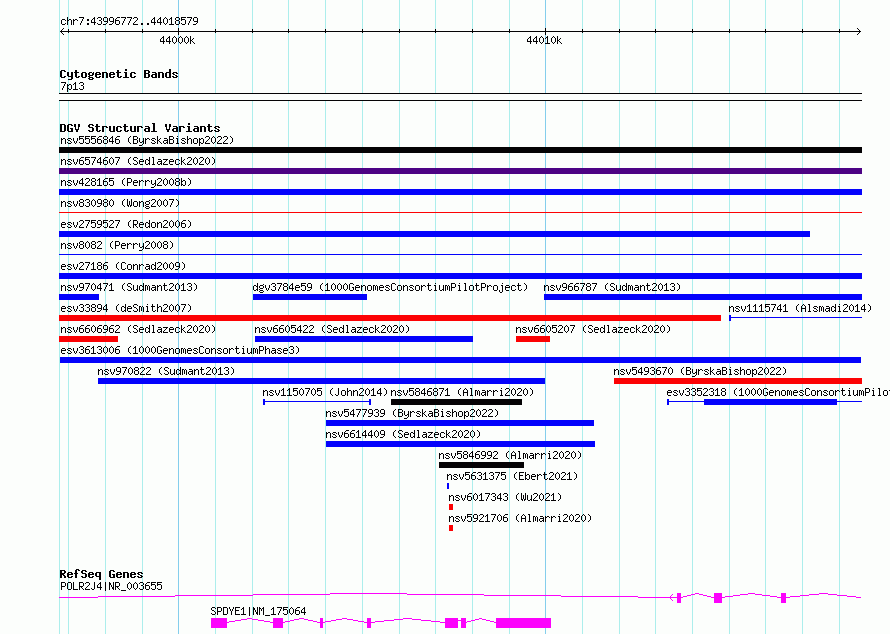The height and width of the screenshot is (634, 890).
Task: Open nsv6574607 (Sedlazeck2020) label
Action: (138, 161)
